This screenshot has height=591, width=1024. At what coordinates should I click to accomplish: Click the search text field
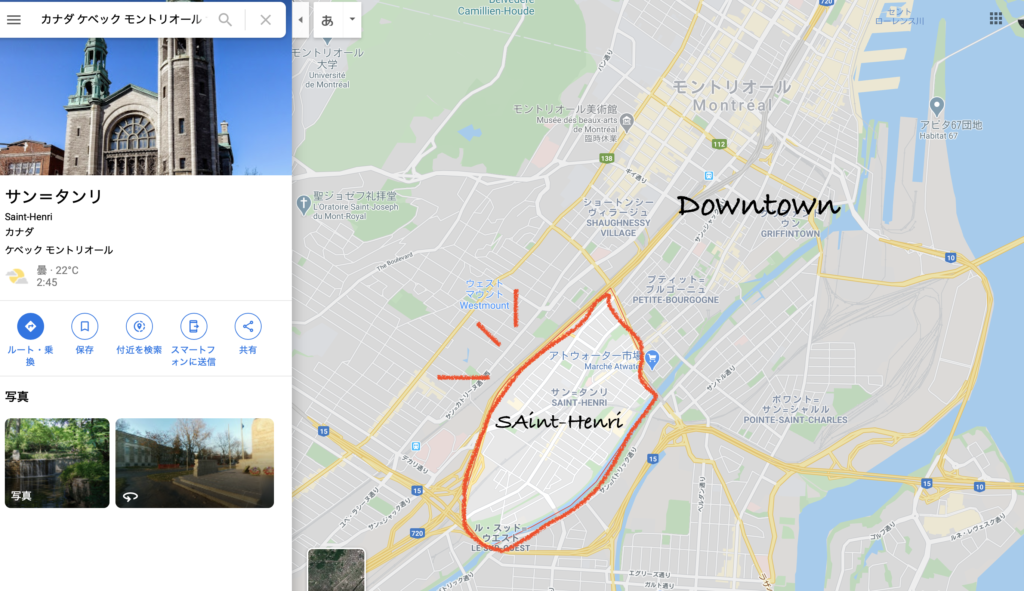[x=121, y=20]
